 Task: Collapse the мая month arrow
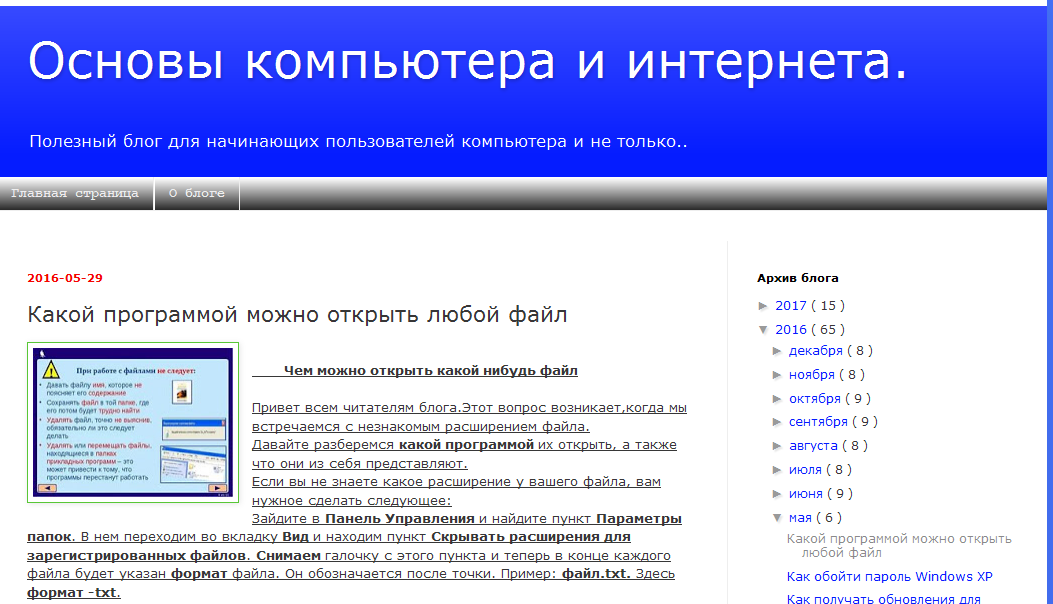778,518
